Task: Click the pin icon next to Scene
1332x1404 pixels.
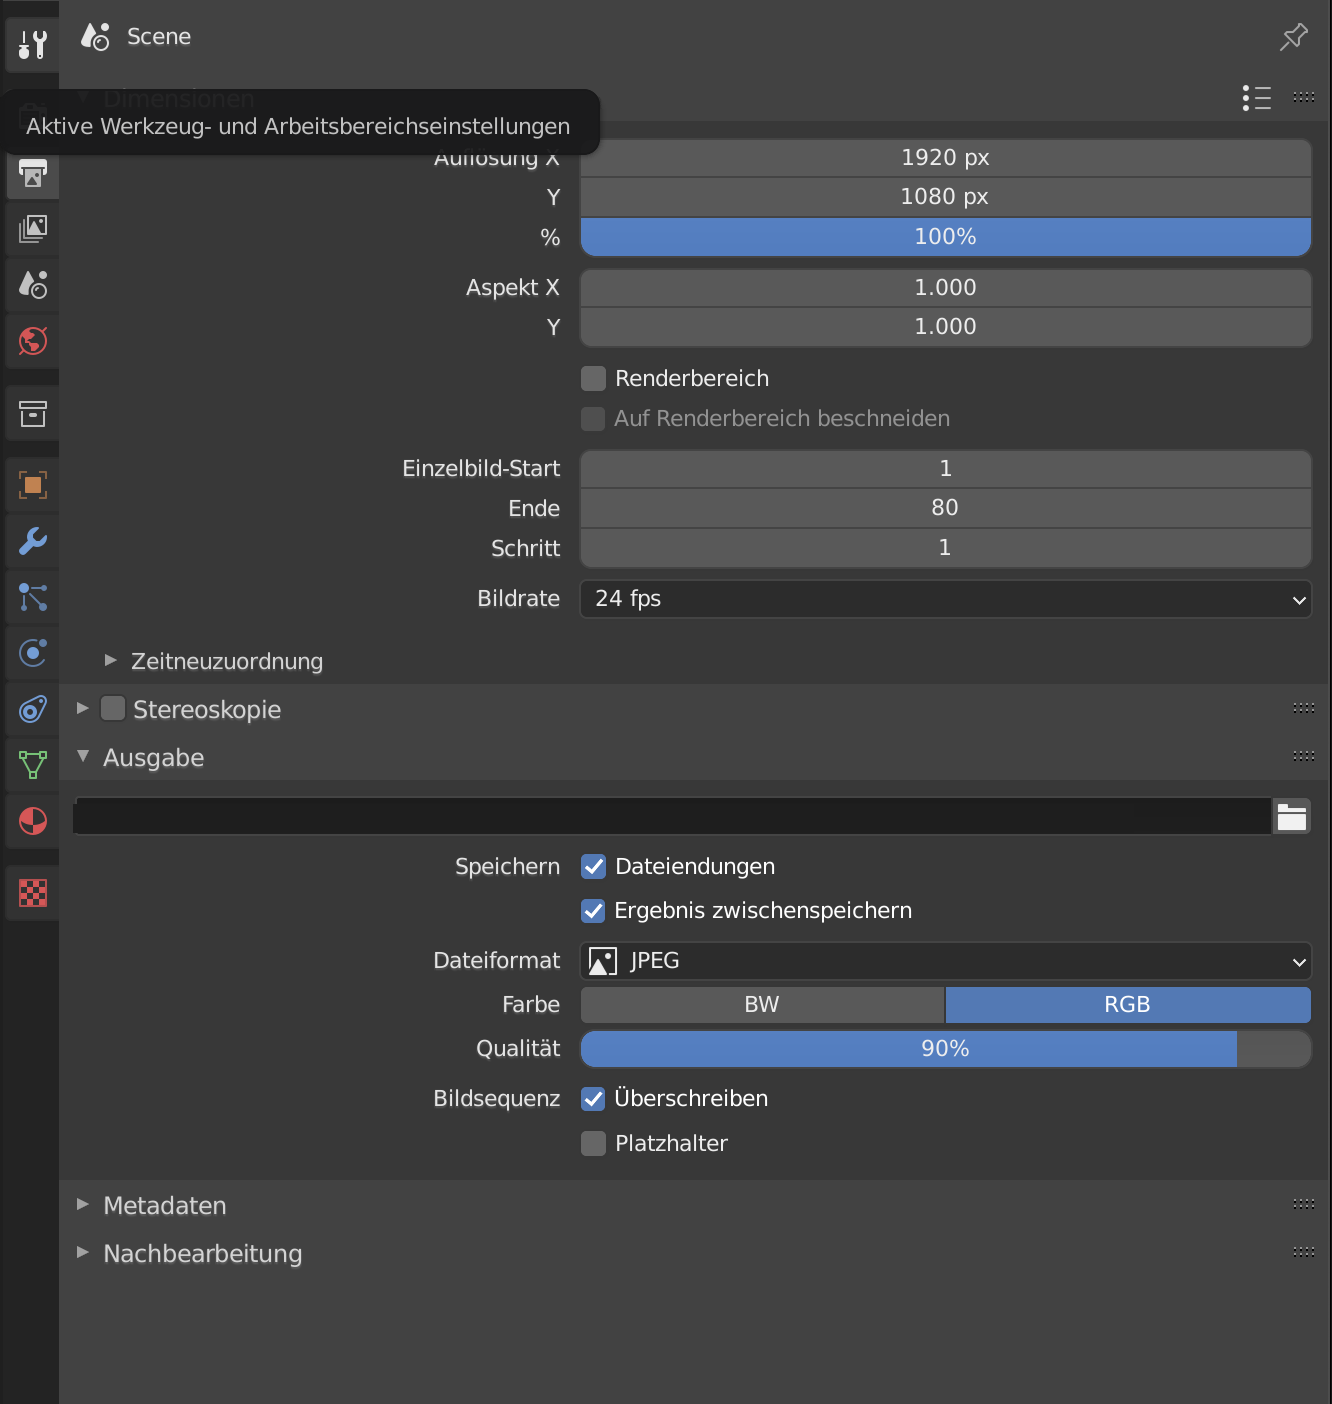Action: 1294,37
